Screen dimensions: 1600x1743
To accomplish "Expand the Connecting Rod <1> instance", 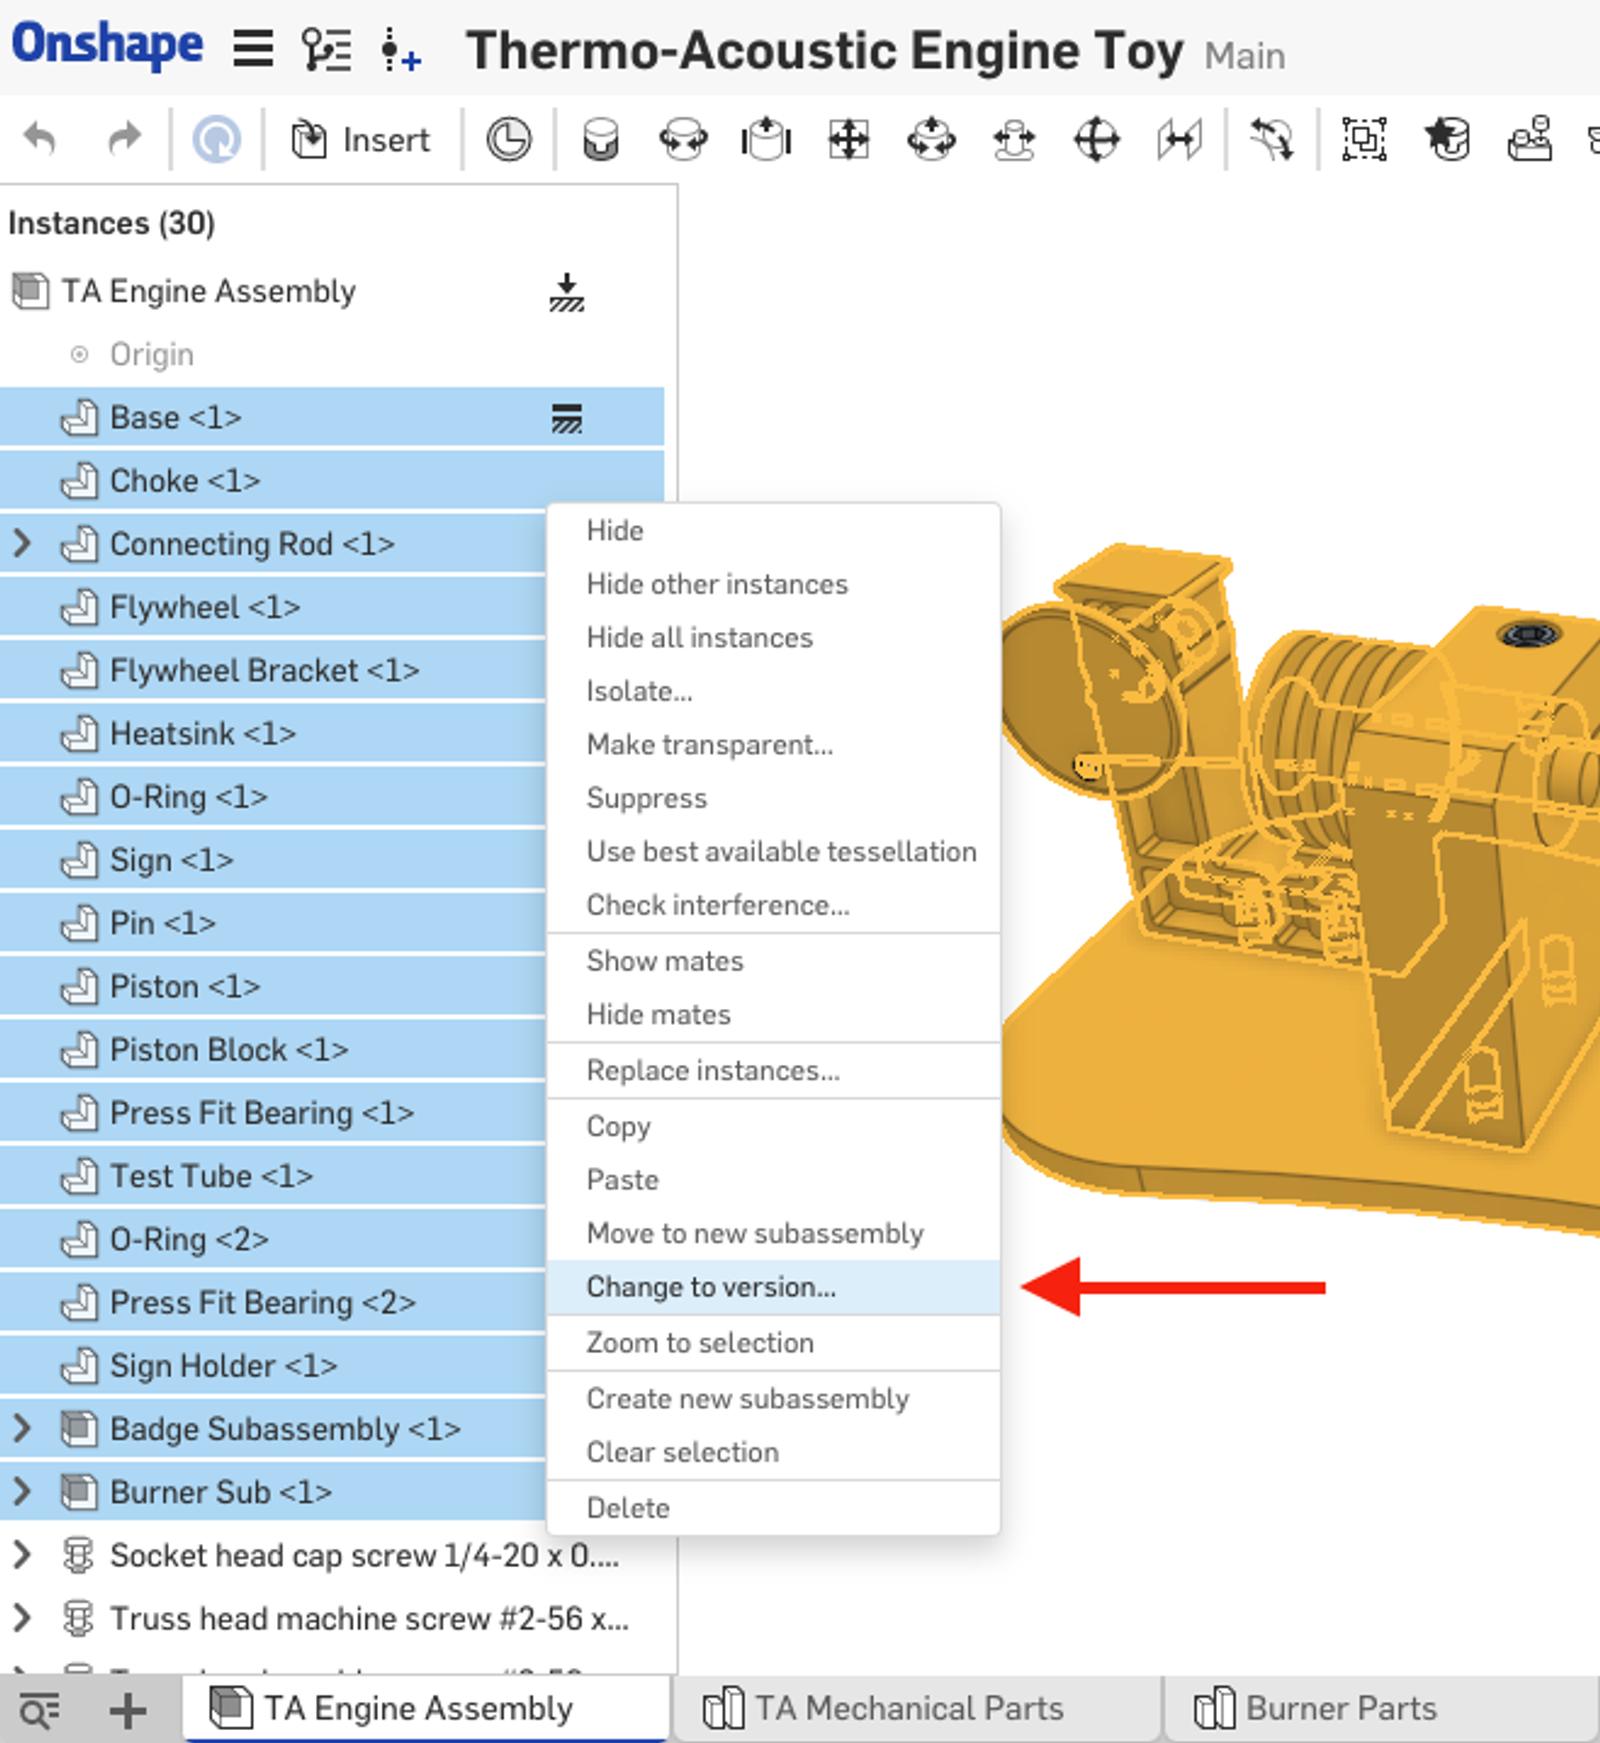I will pos(22,544).
